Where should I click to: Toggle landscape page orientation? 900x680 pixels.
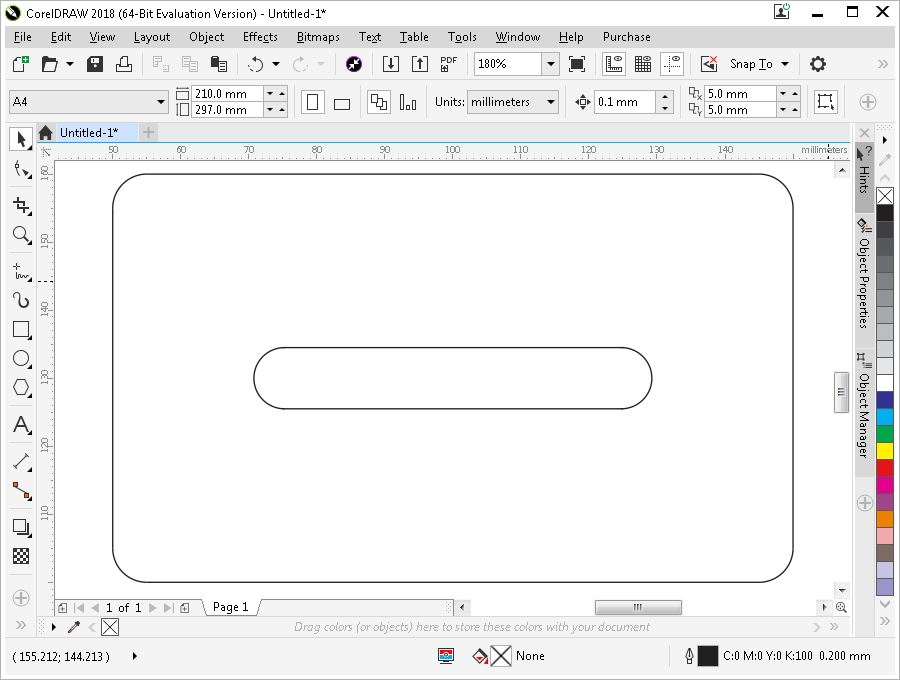point(341,103)
